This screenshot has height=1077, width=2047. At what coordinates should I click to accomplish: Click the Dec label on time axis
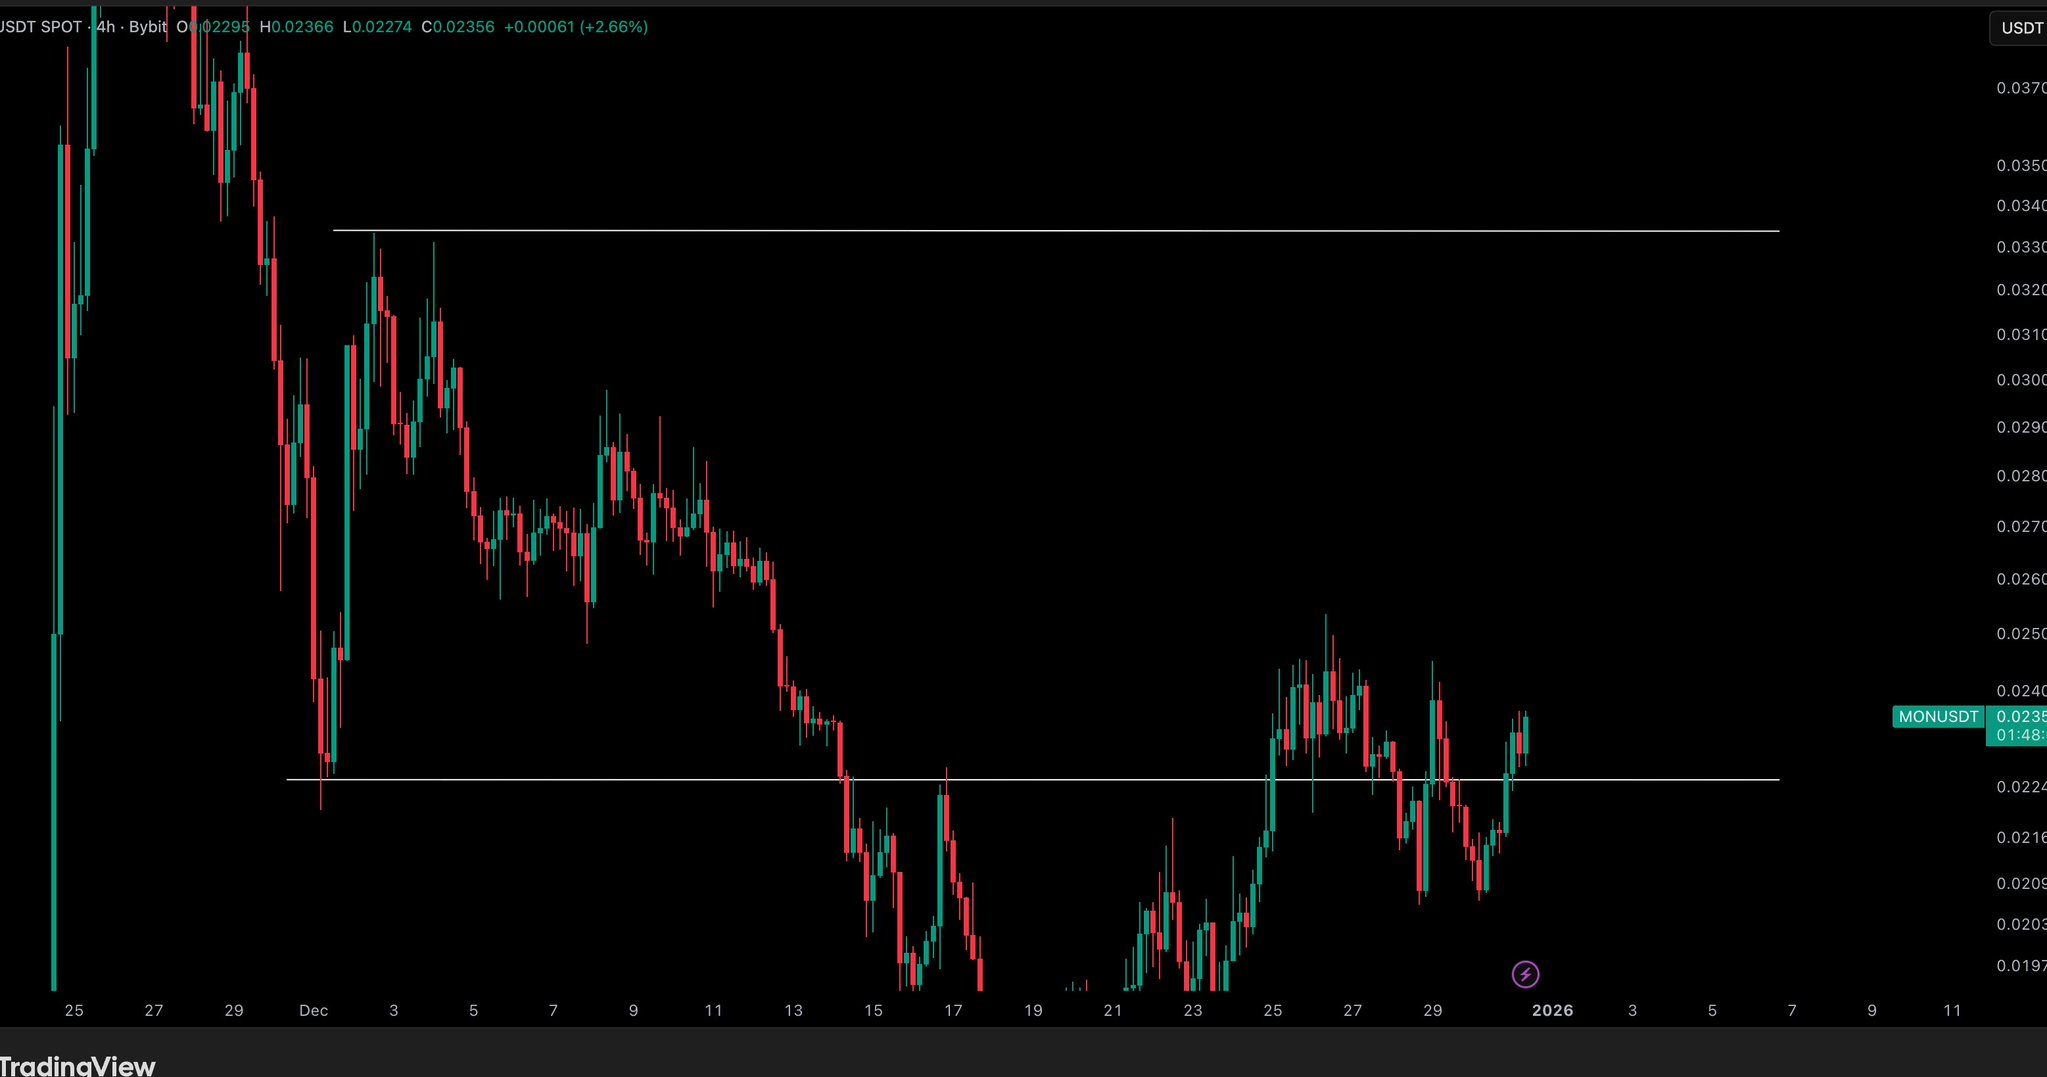pos(313,1010)
